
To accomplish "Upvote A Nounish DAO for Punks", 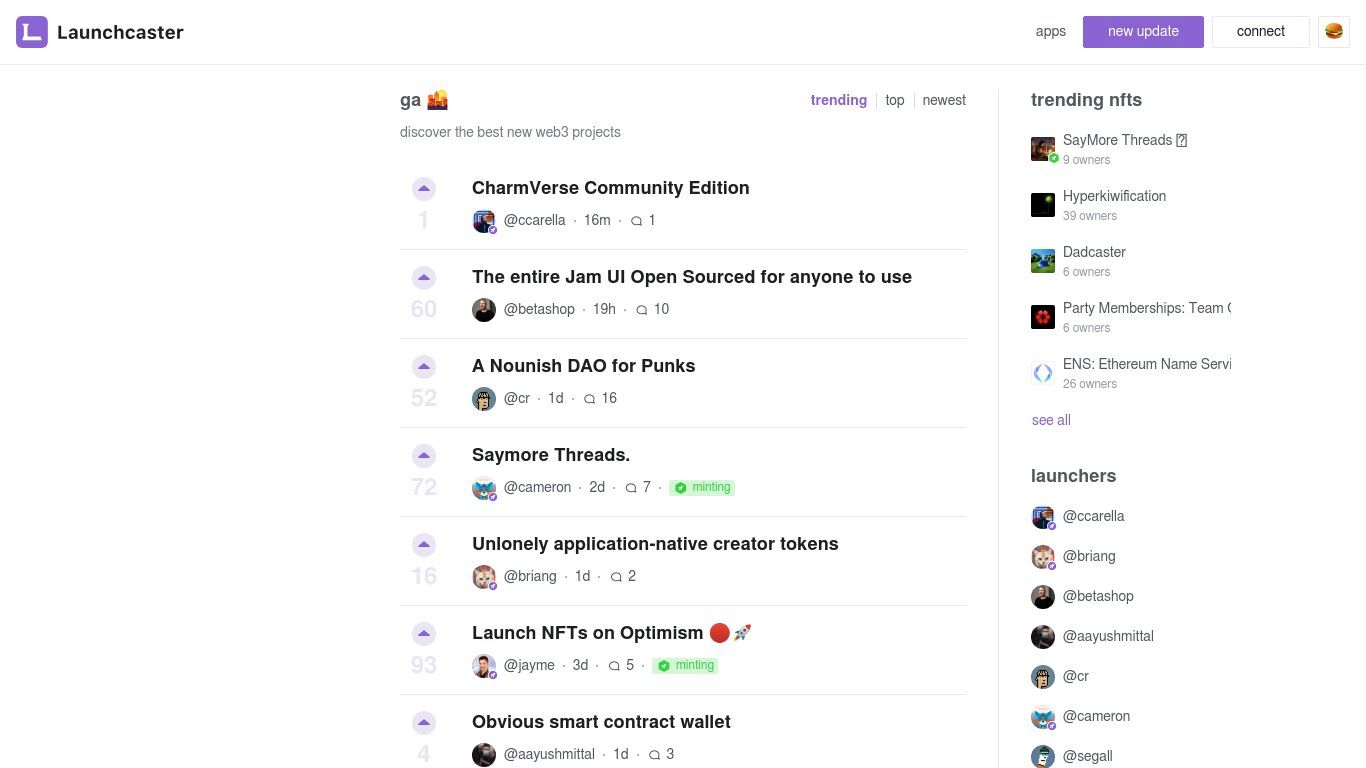I will click(x=424, y=366).
